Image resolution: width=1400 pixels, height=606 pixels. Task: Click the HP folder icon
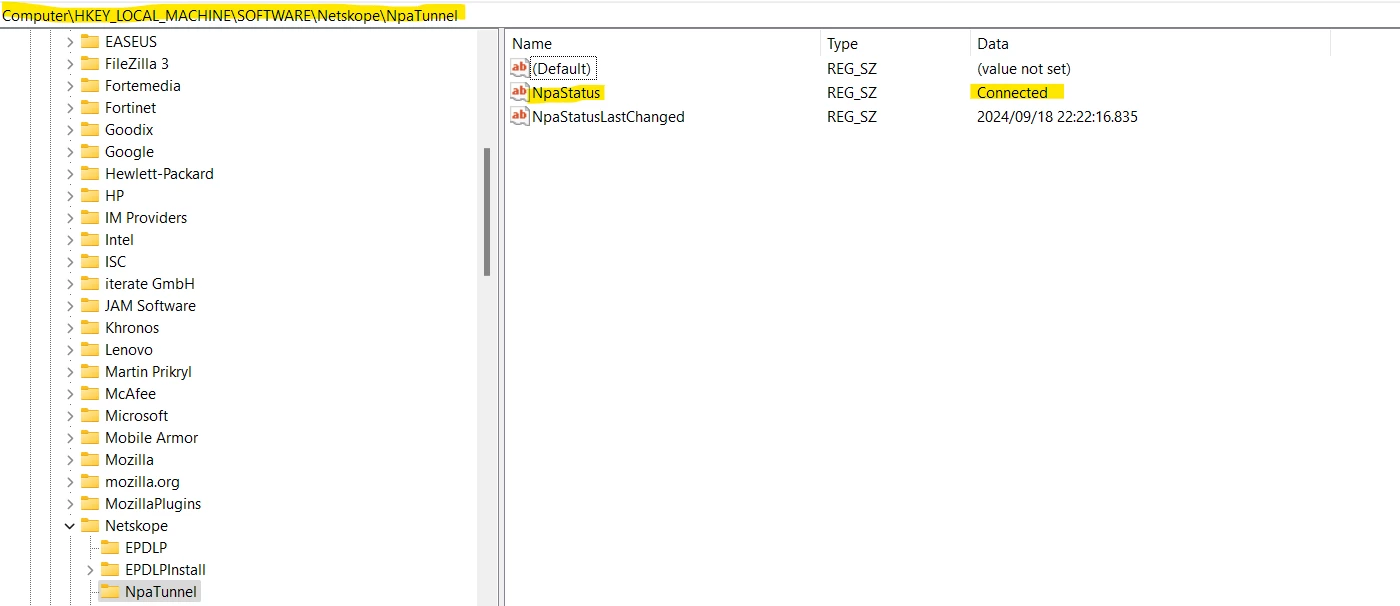pos(90,196)
